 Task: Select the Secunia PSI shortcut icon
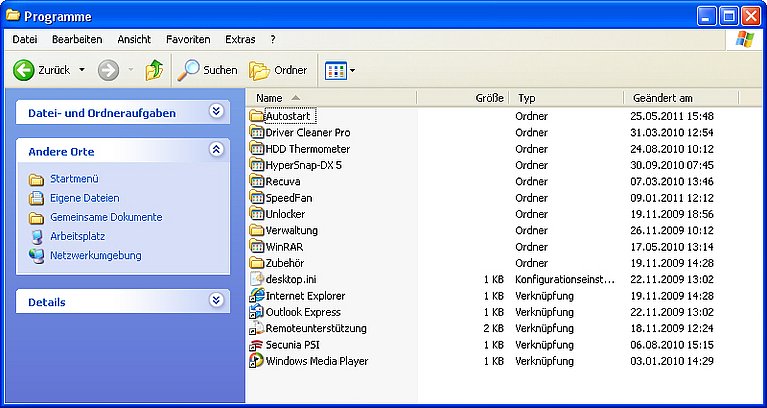257,345
